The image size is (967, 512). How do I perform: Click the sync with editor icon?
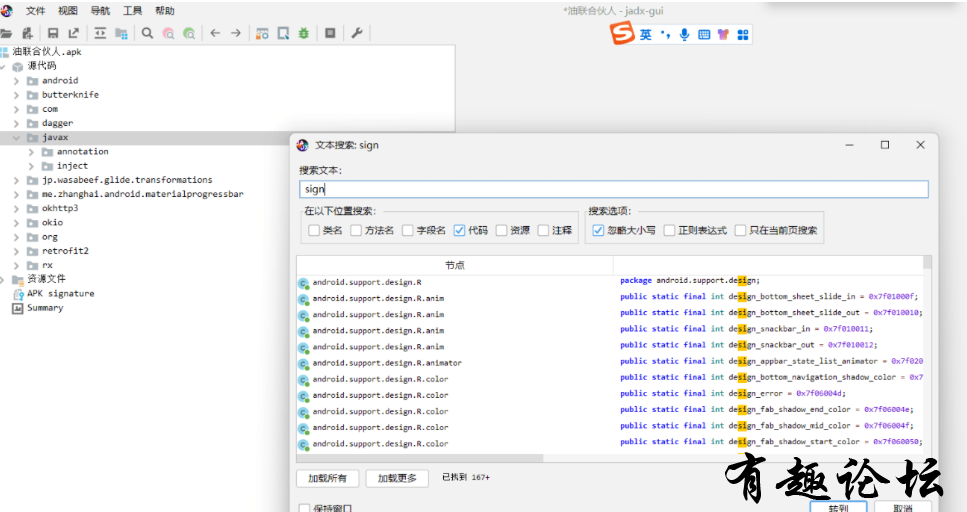pyautogui.click(x=100, y=33)
